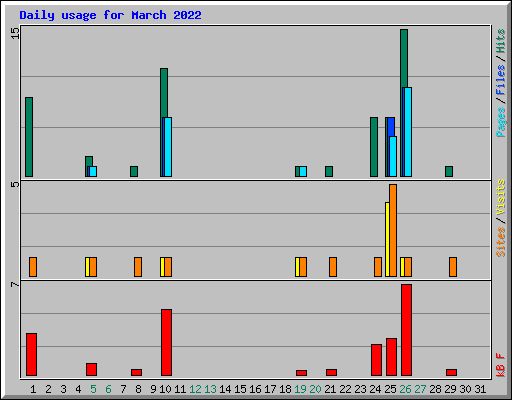Click the 'Visits' legend label
Image resolution: width=512 pixels, height=400 pixels.
tap(501, 197)
